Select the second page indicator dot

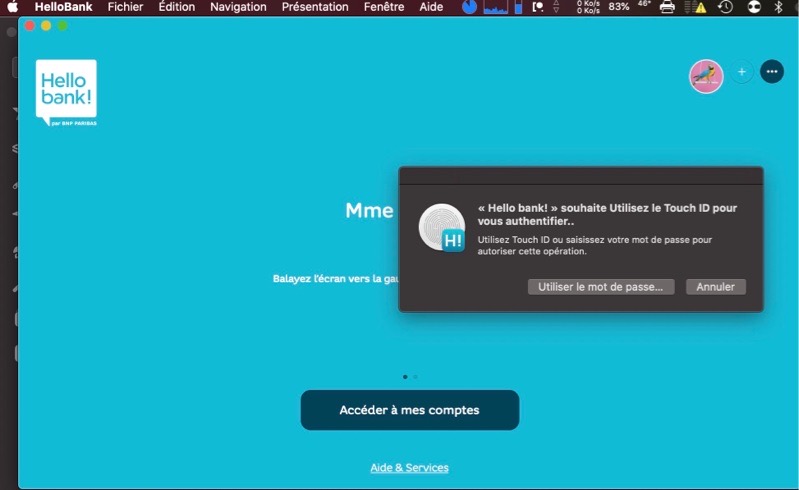point(415,377)
